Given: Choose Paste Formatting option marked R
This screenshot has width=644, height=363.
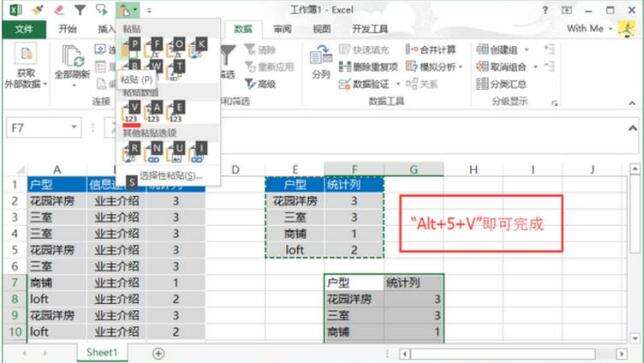Looking at the screenshot, I should tap(131, 152).
